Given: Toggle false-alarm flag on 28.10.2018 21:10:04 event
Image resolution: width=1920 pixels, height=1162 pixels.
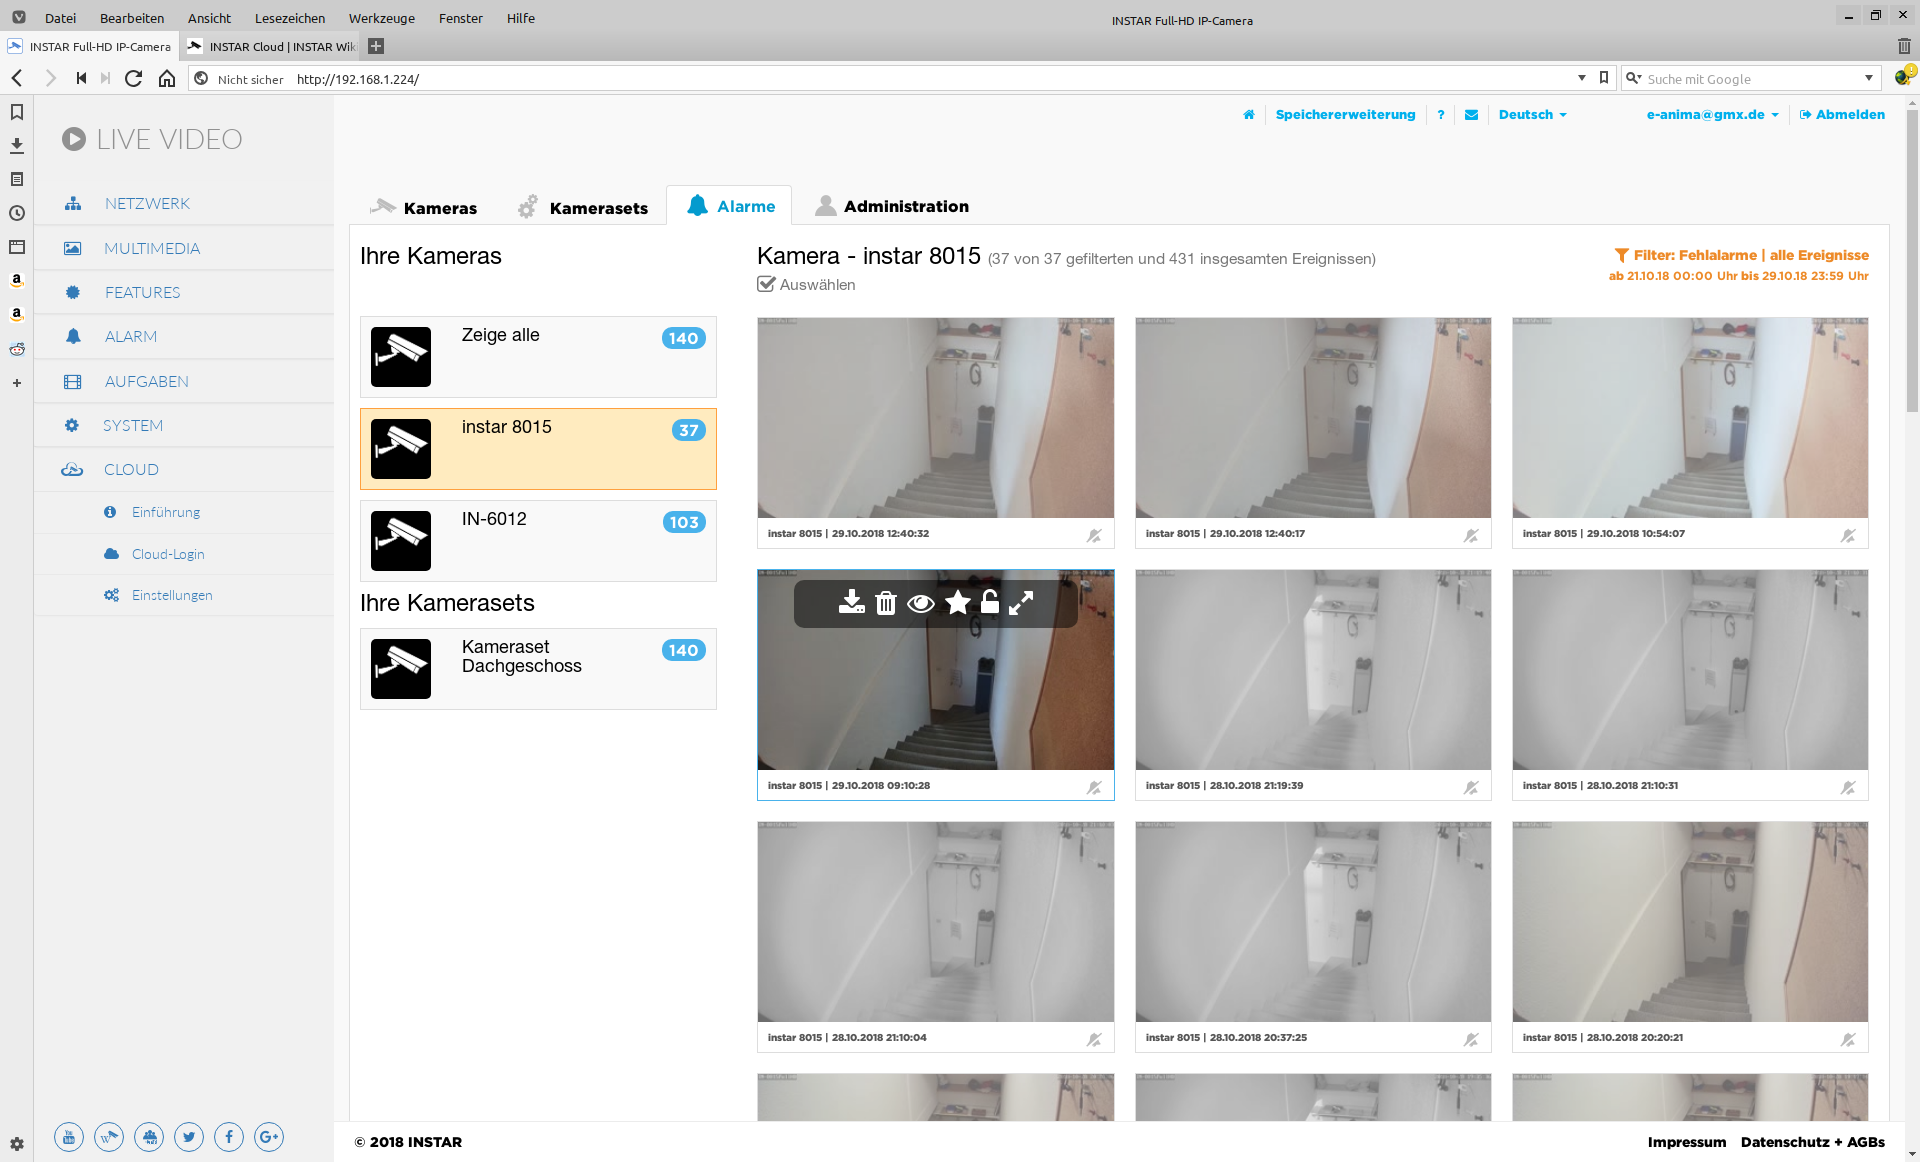Looking at the screenshot, I should point(1094,1039).
